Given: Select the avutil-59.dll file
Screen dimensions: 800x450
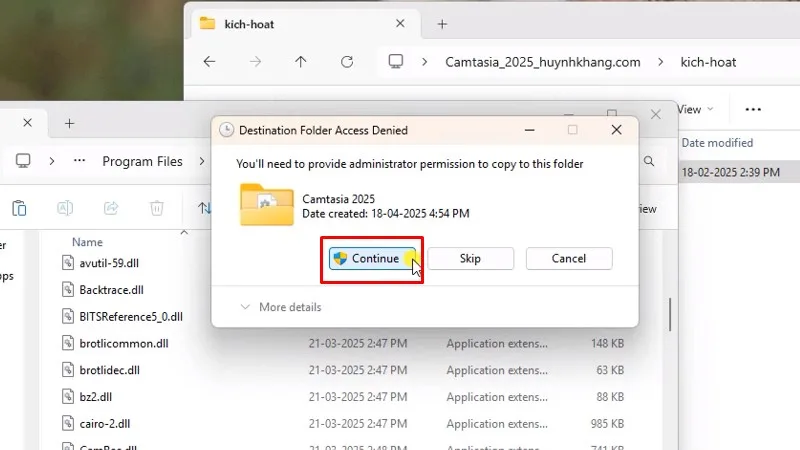Looking at the screenshot, I should click(109, 263).
